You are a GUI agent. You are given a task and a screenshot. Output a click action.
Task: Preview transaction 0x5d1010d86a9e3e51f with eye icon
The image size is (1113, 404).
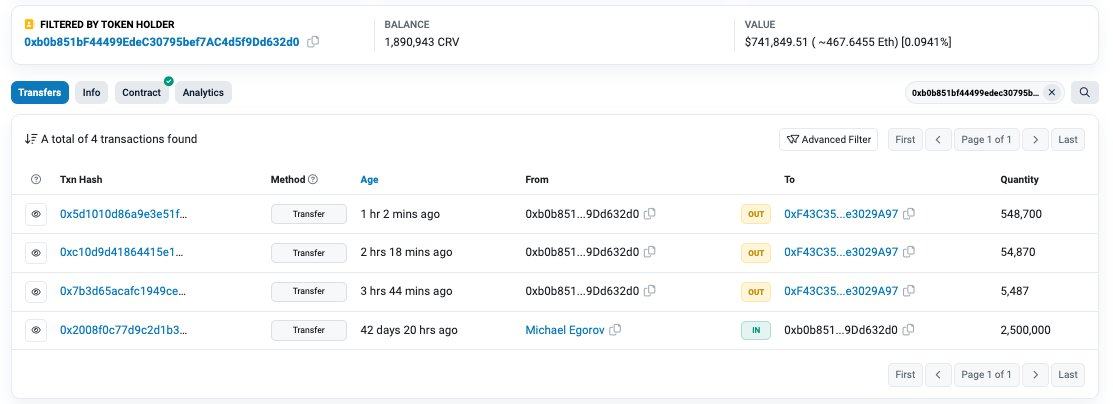click(x=36, y=214)
